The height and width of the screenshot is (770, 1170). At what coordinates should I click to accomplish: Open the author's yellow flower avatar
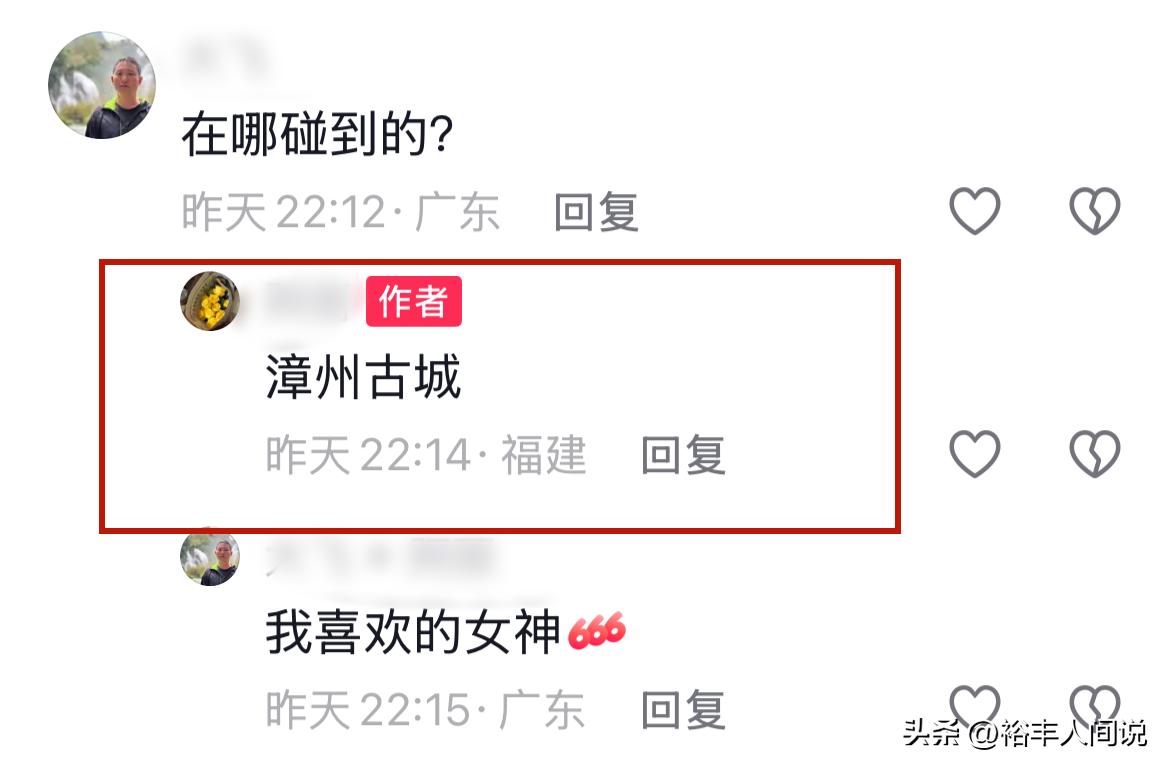coord(210,301)
